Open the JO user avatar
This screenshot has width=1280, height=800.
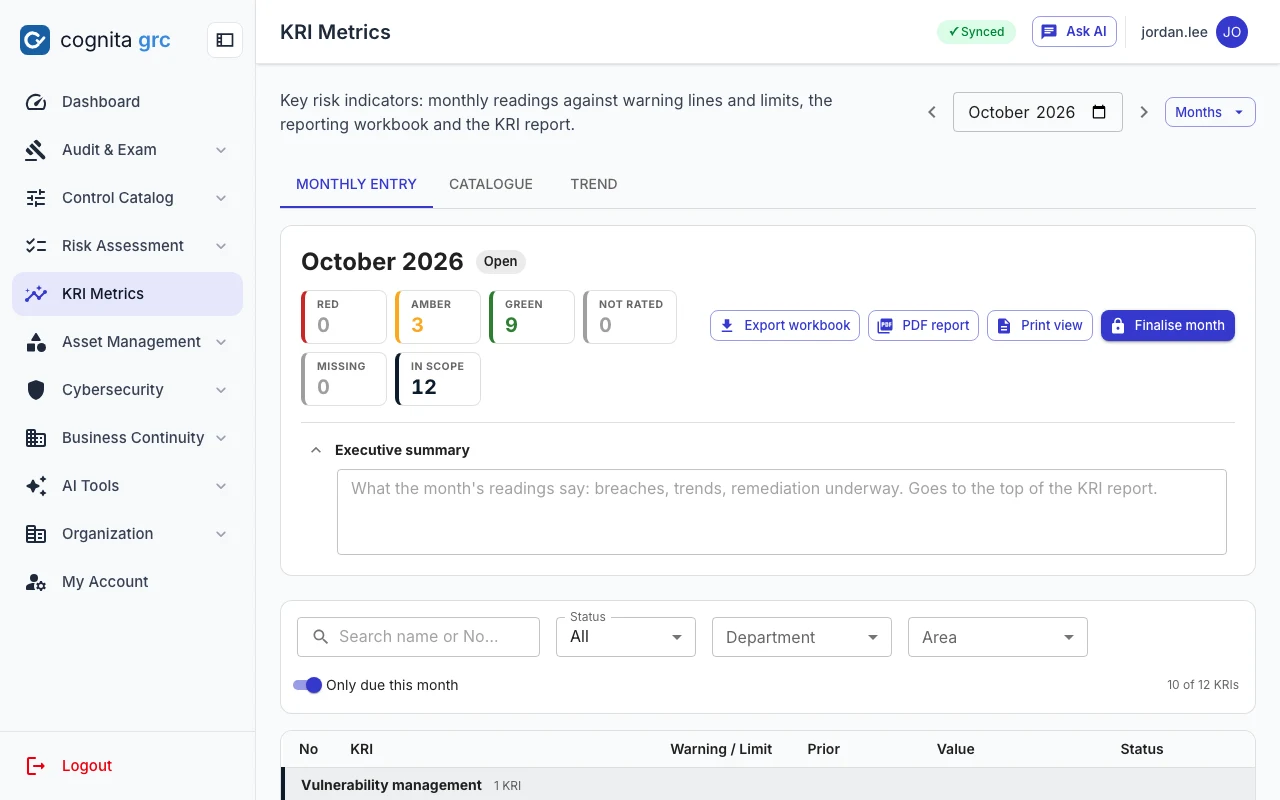pos(1232,32)
